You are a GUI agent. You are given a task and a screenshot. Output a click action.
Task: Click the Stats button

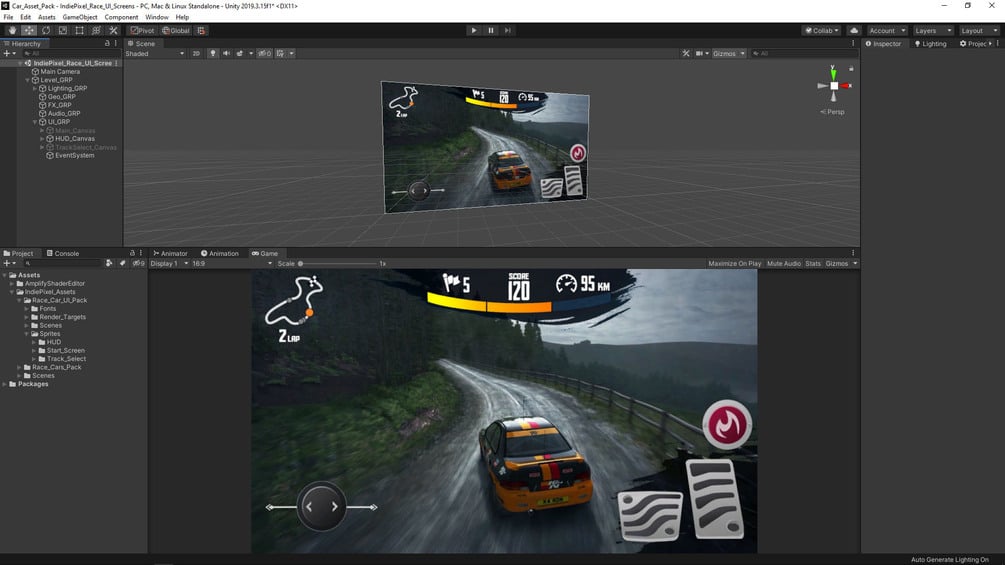click(813, 263)
